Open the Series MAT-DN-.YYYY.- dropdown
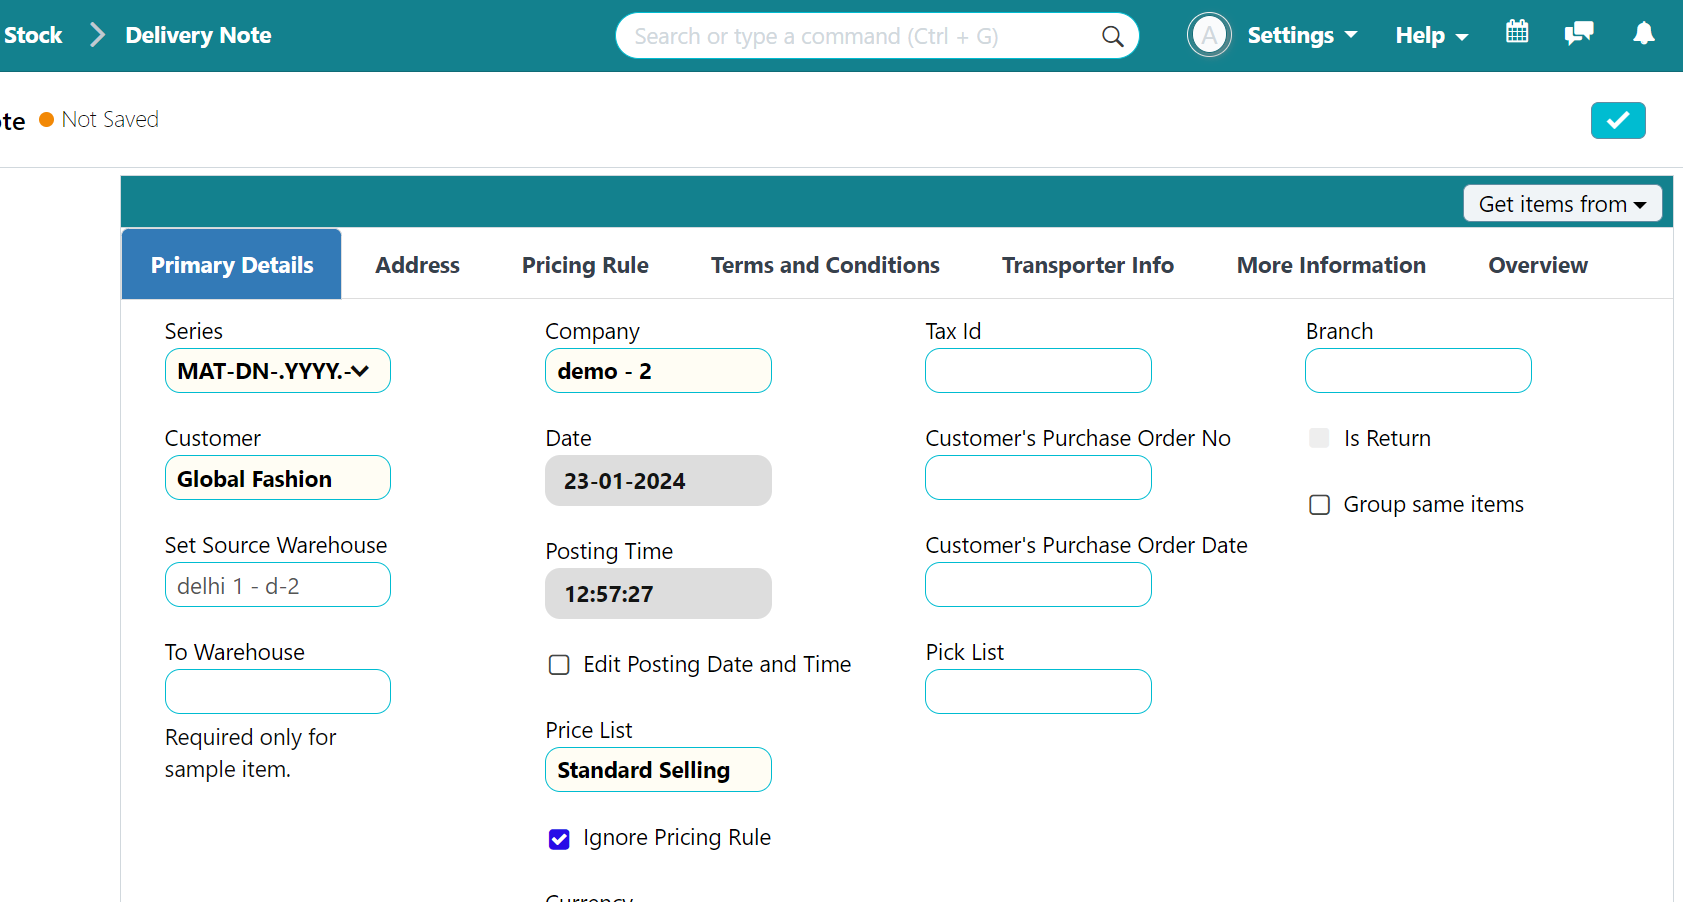1683x902 pixels. pos(277,371)
